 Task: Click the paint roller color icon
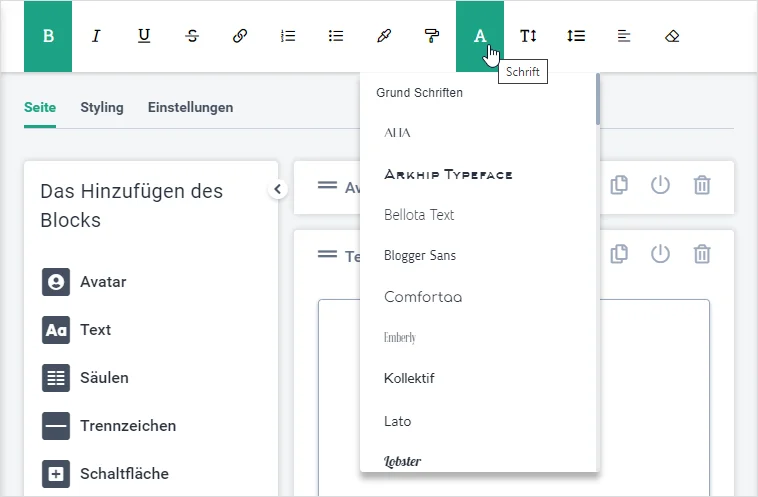click(x=432, y=36)
